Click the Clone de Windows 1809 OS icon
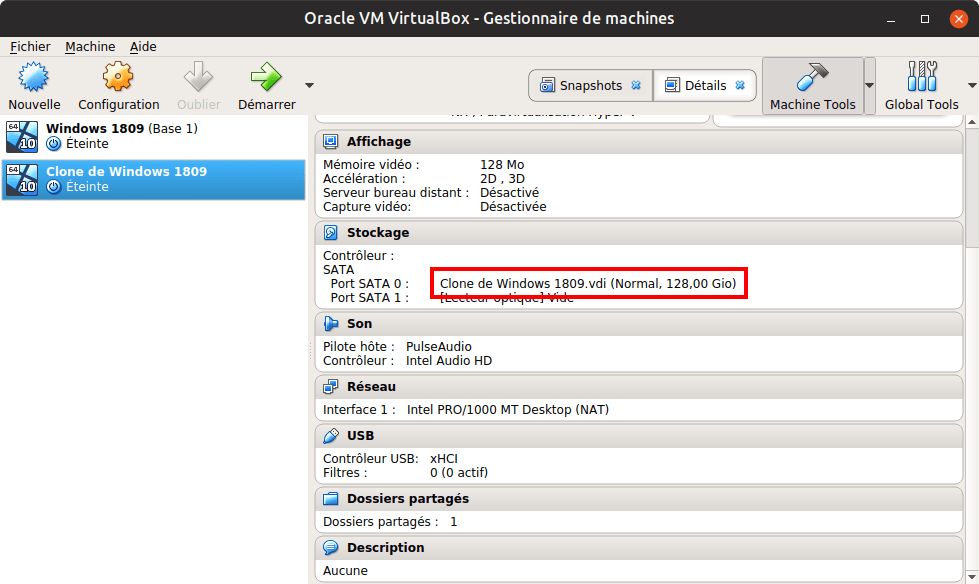Viewport: 979px width, 584px height. (22, 180)
